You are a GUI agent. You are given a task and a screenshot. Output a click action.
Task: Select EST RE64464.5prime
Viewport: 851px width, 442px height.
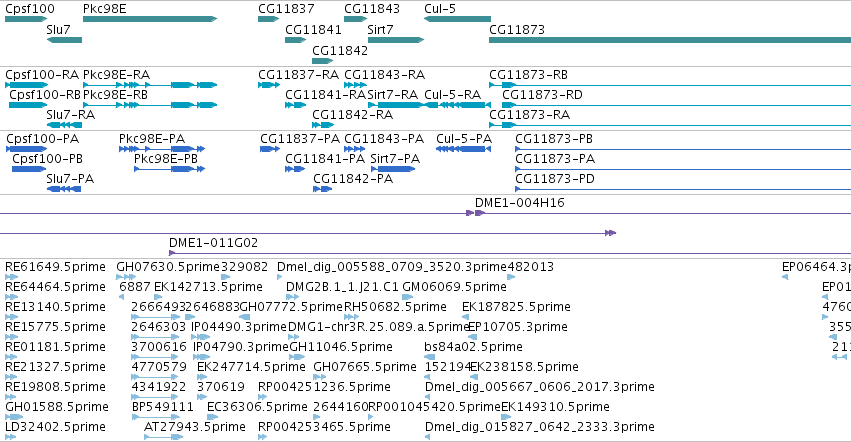(11, 297)
